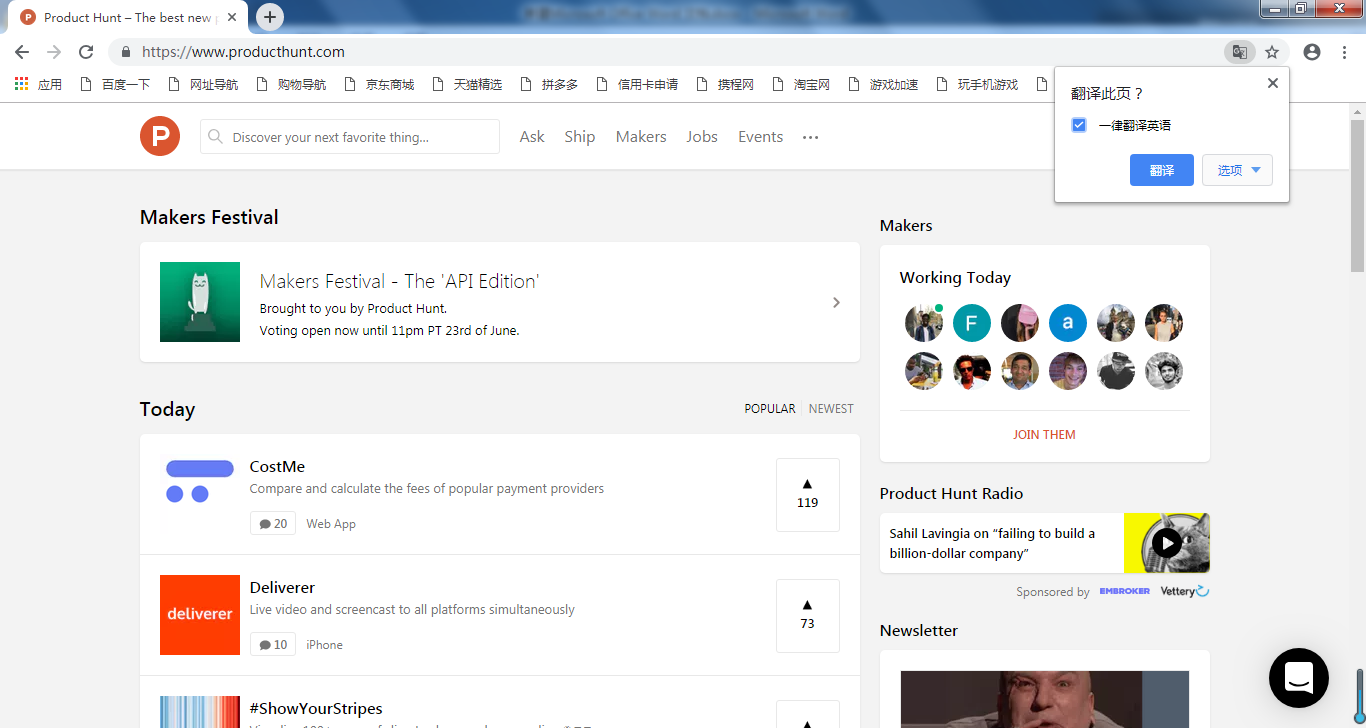This screenshot has width=1366, height=728.
Task: Click the apps grid icon in bookmarks bar
Action: pyautogui.click(x=21, y=84)
